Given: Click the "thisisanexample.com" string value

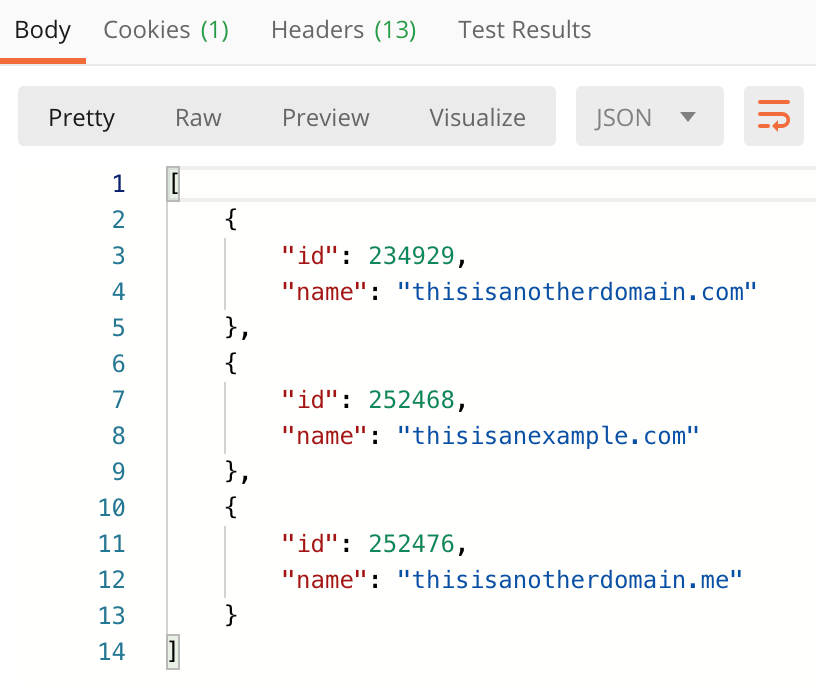Looking at the screenshot, I should (547, 436).
